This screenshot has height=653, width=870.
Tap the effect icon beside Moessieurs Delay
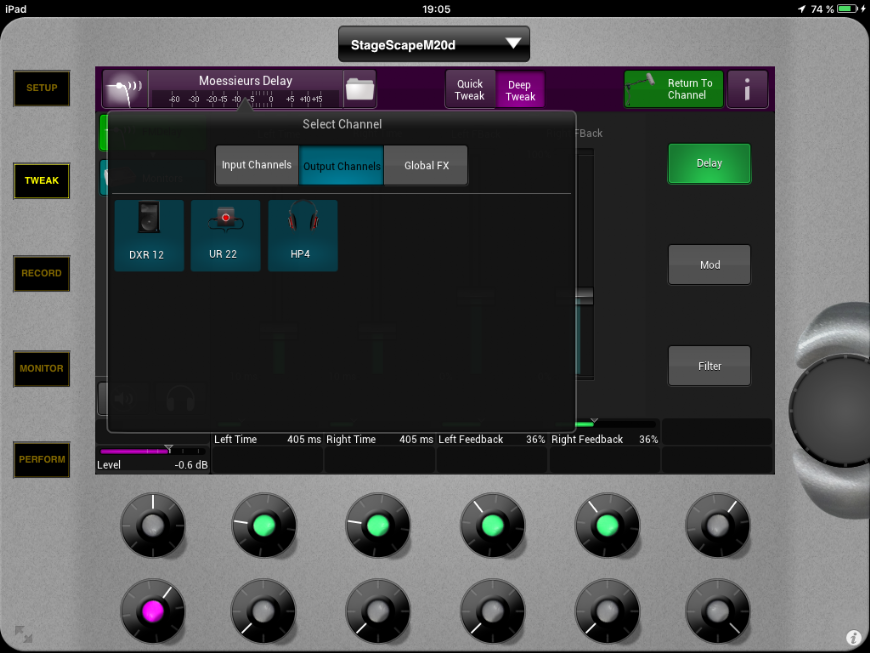tap(125, 89)
